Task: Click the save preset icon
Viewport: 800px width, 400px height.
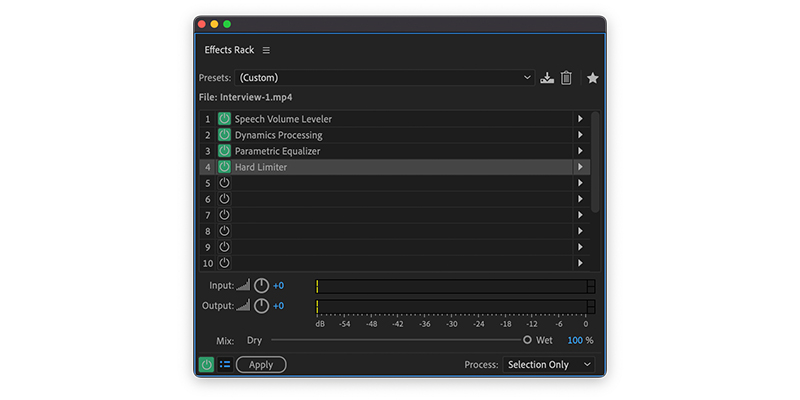Action: coord(547,78)
